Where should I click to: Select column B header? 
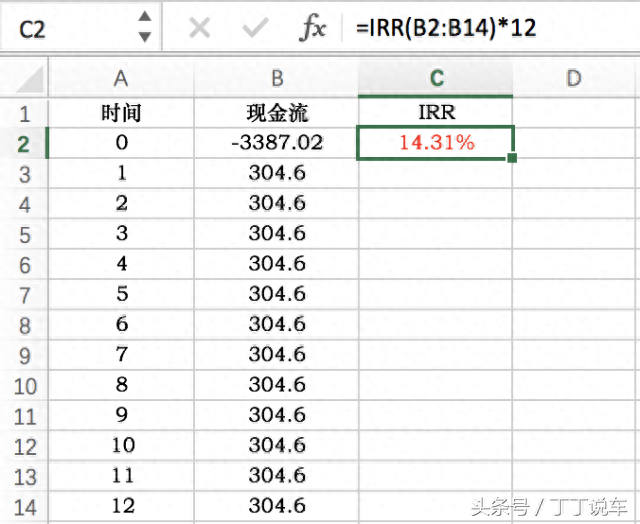click(x=277, y=78)
